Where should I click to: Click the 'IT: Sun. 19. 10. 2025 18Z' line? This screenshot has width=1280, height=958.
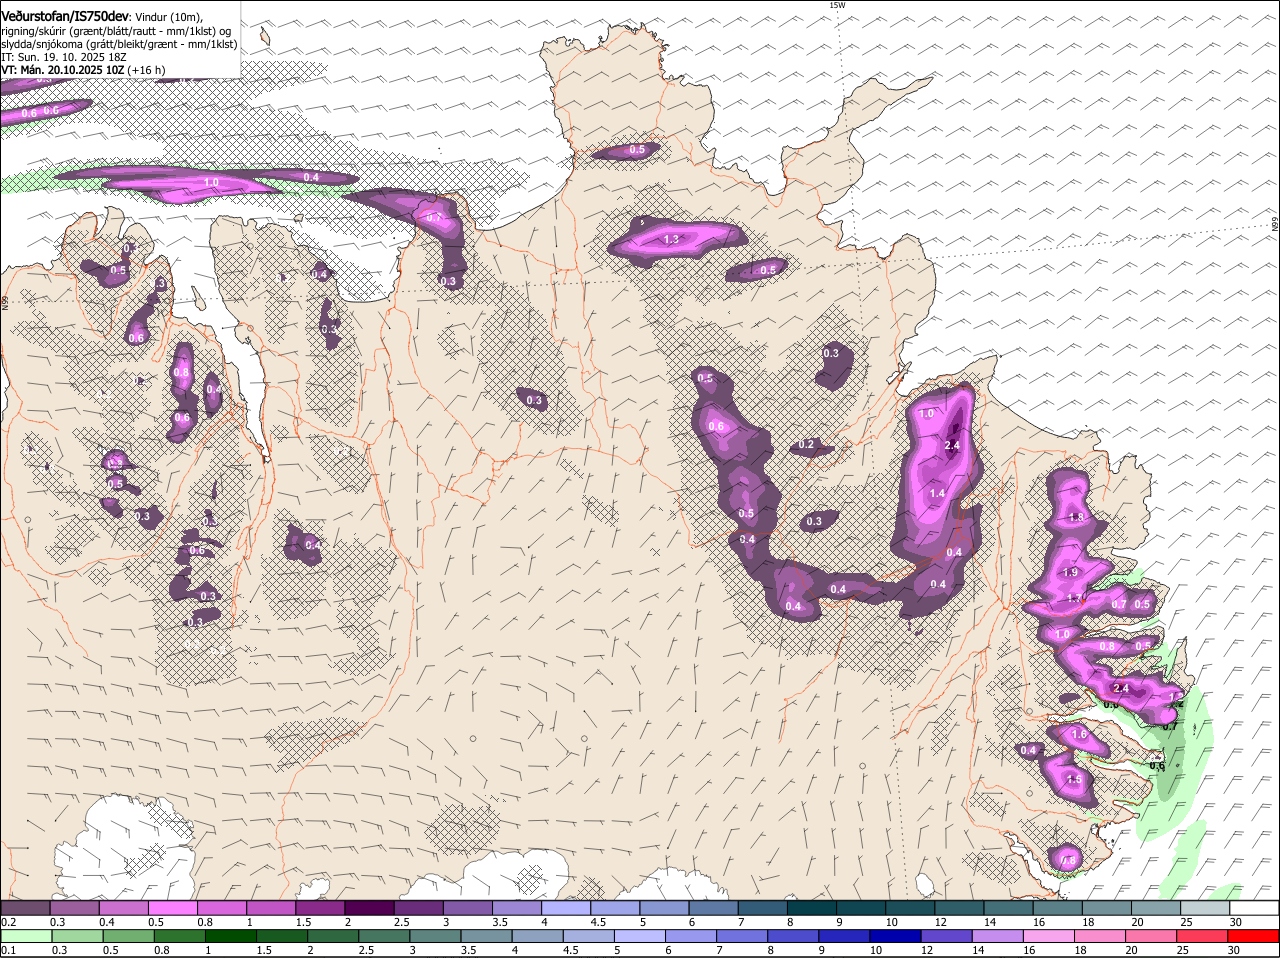pyautogui.click(x=64, y=57)
